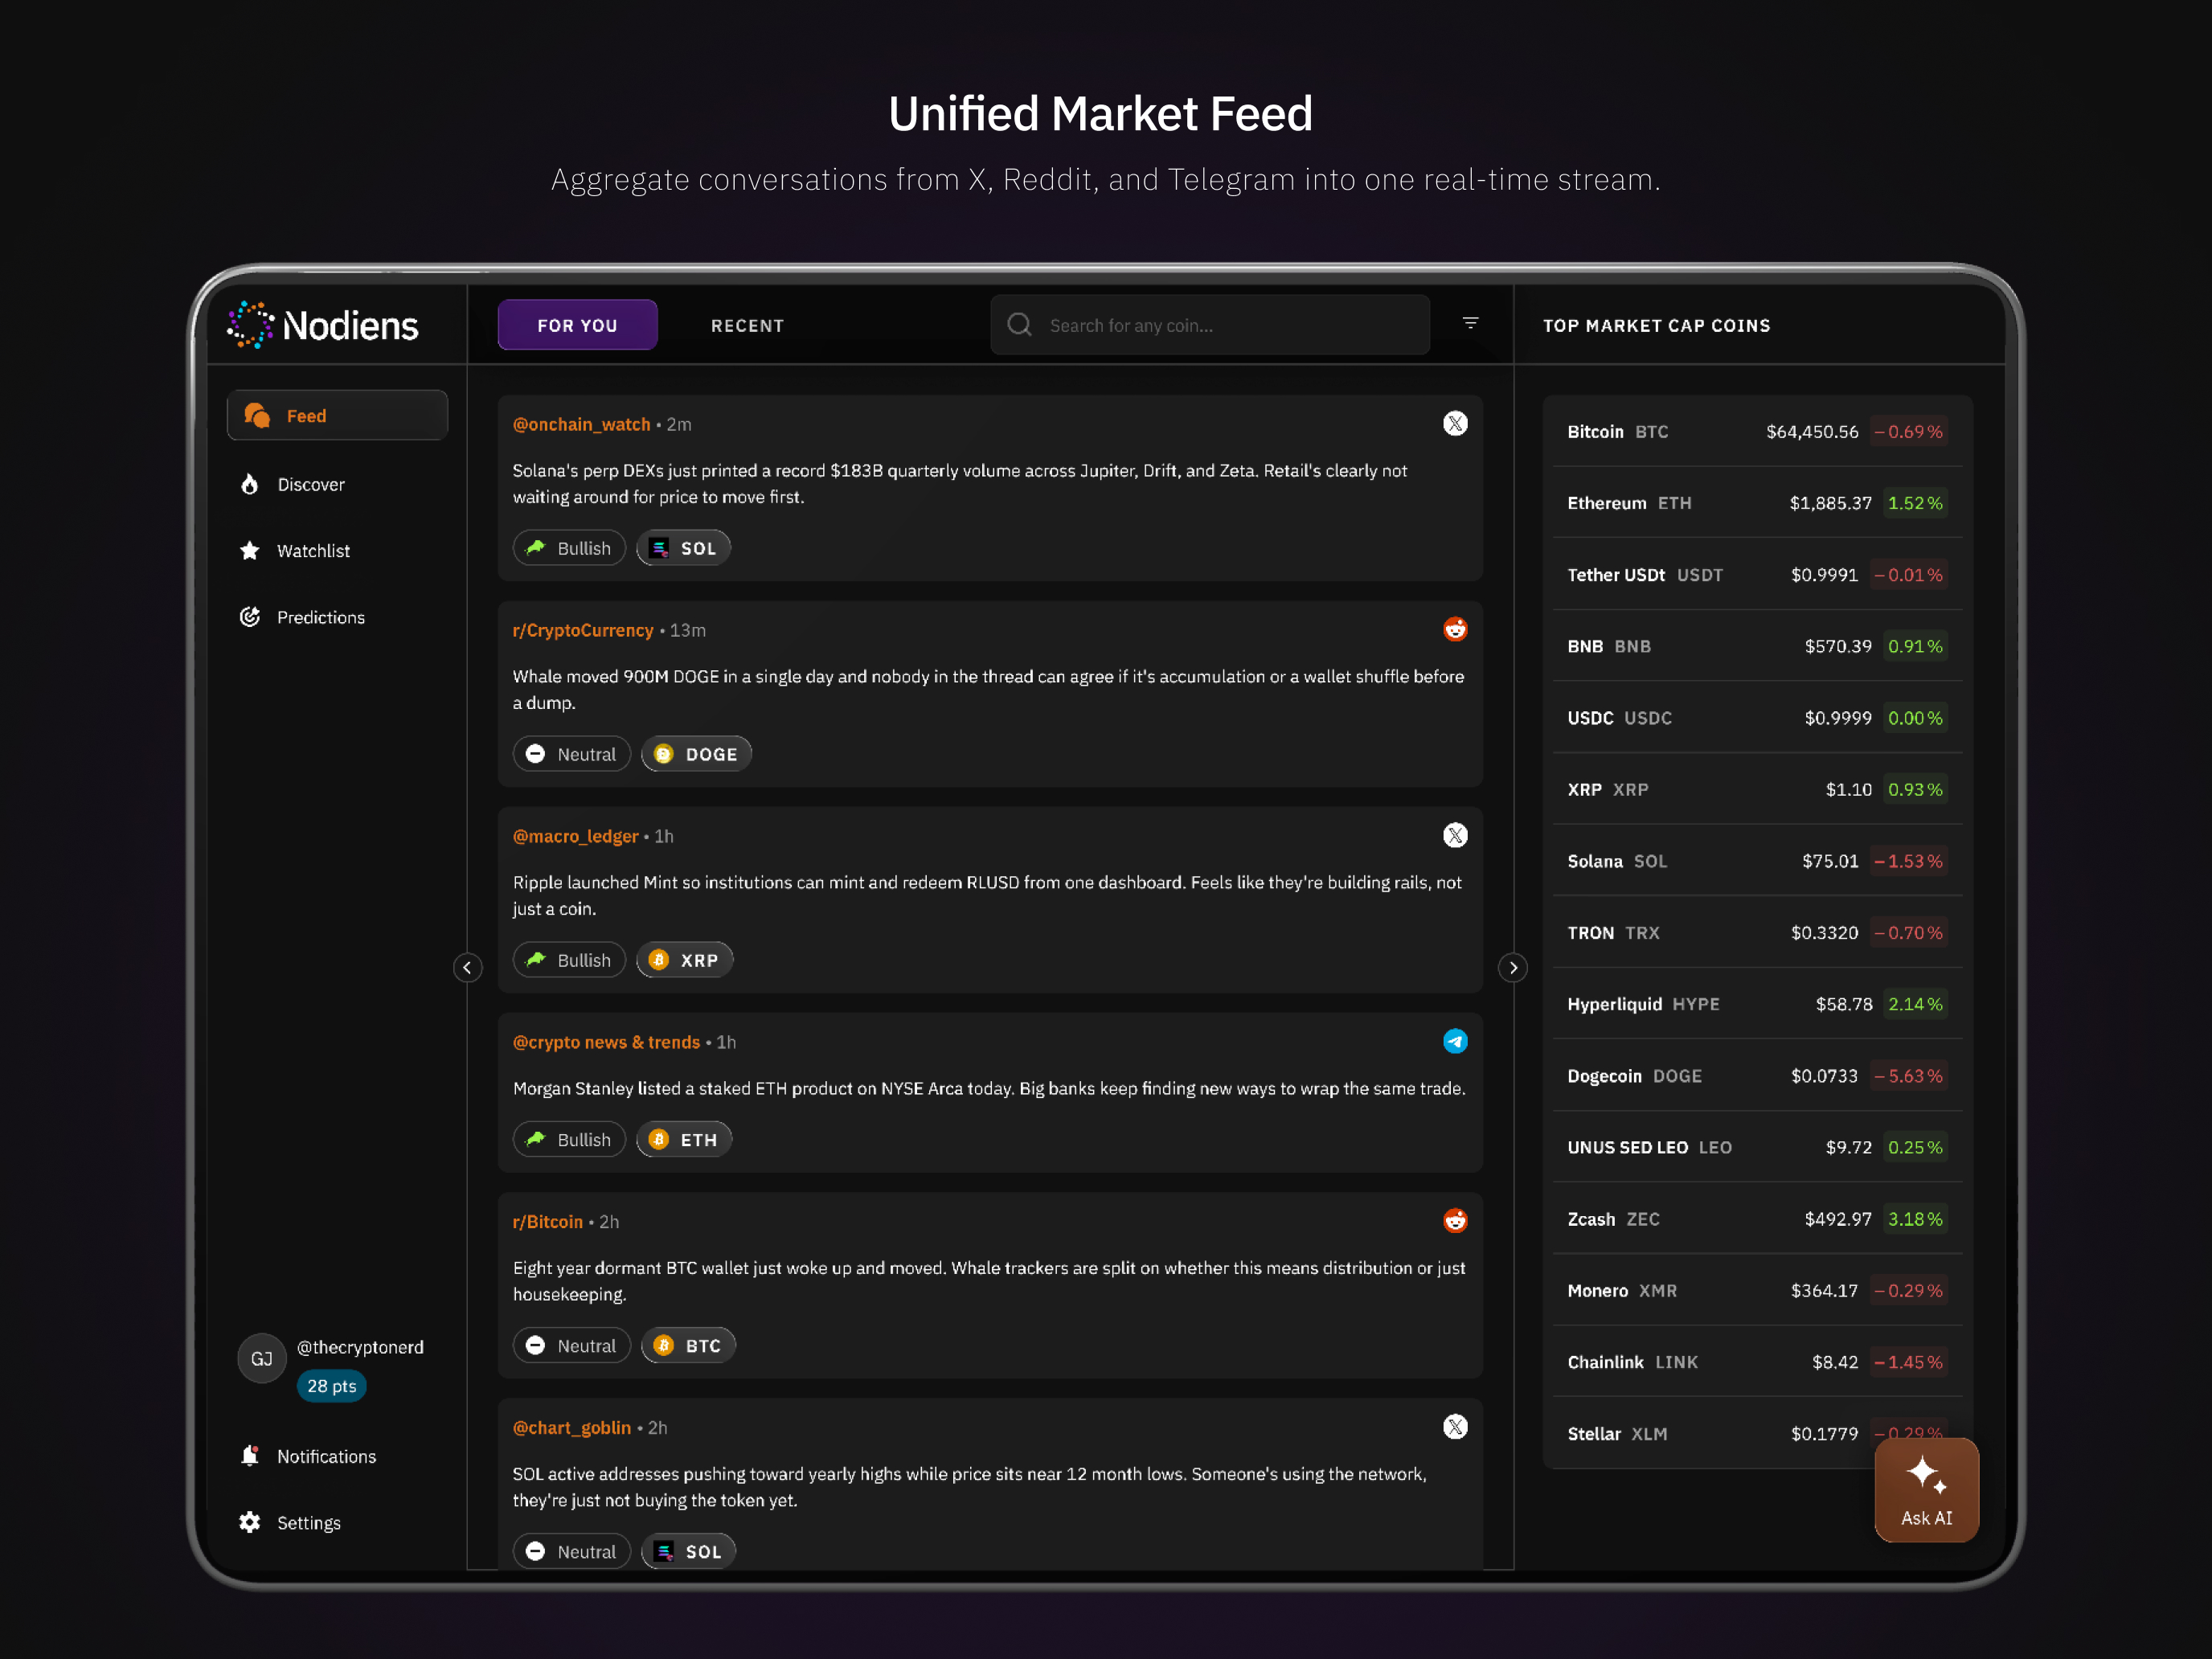Open Reddit source icon on r/Bitcoin post
Viewport: 2212px width, 1659px height.
coord(1455,1221)
